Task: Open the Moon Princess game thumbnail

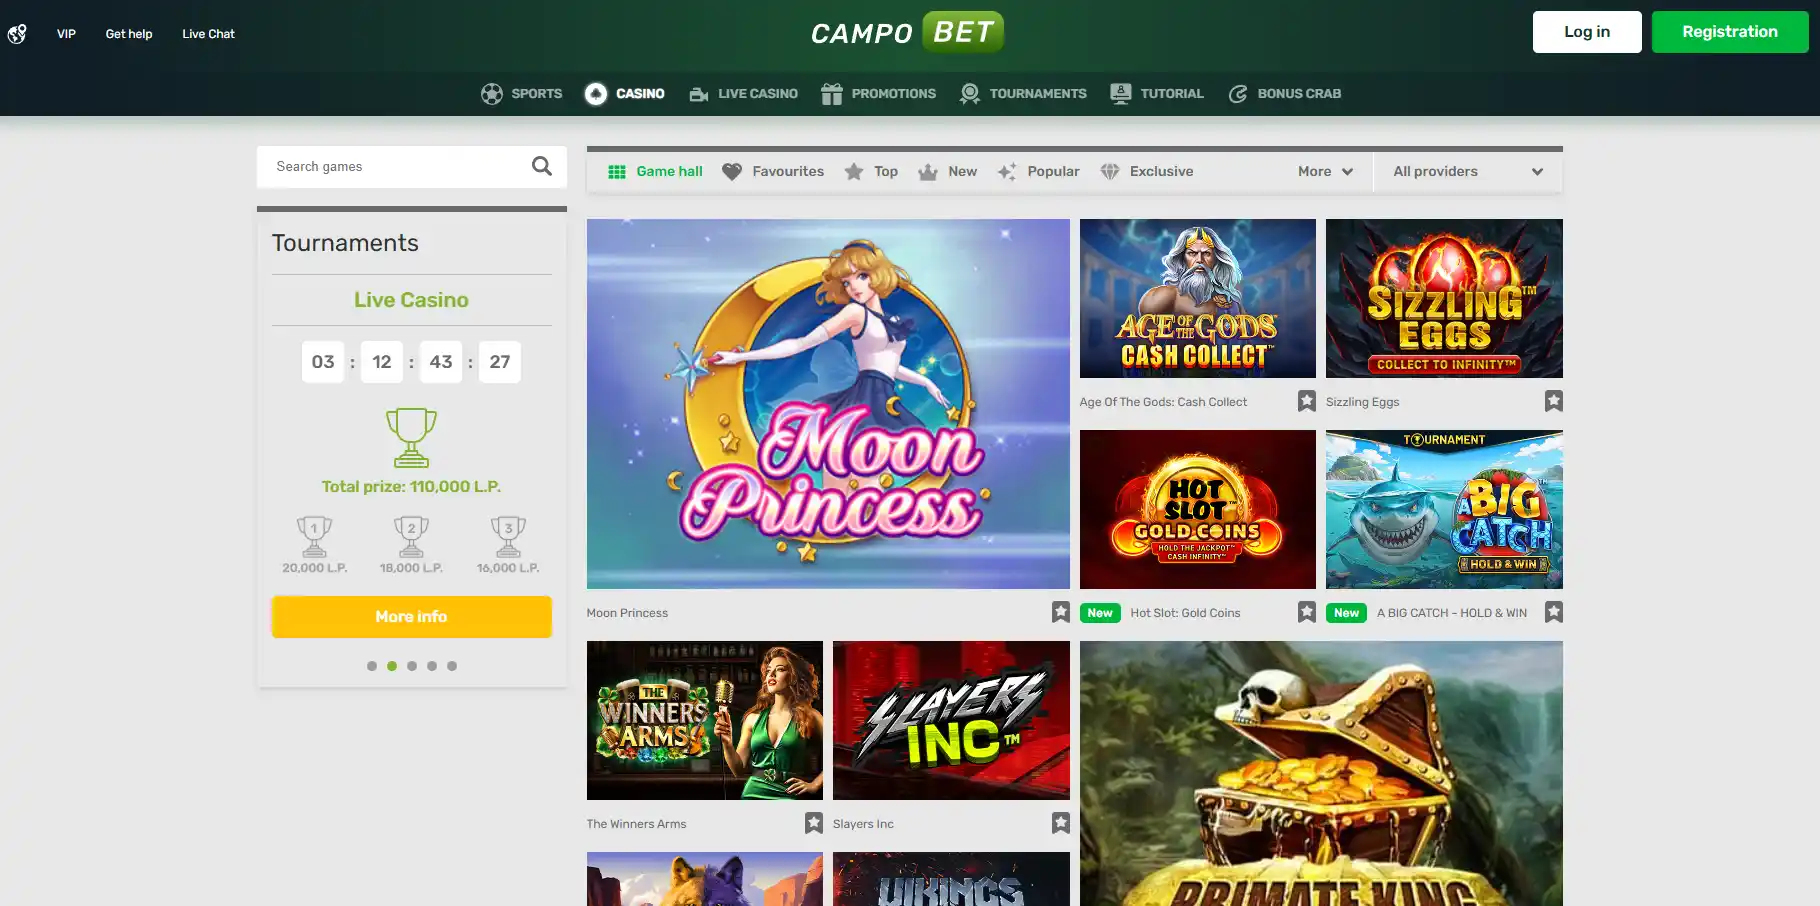Action: (828, 404)
